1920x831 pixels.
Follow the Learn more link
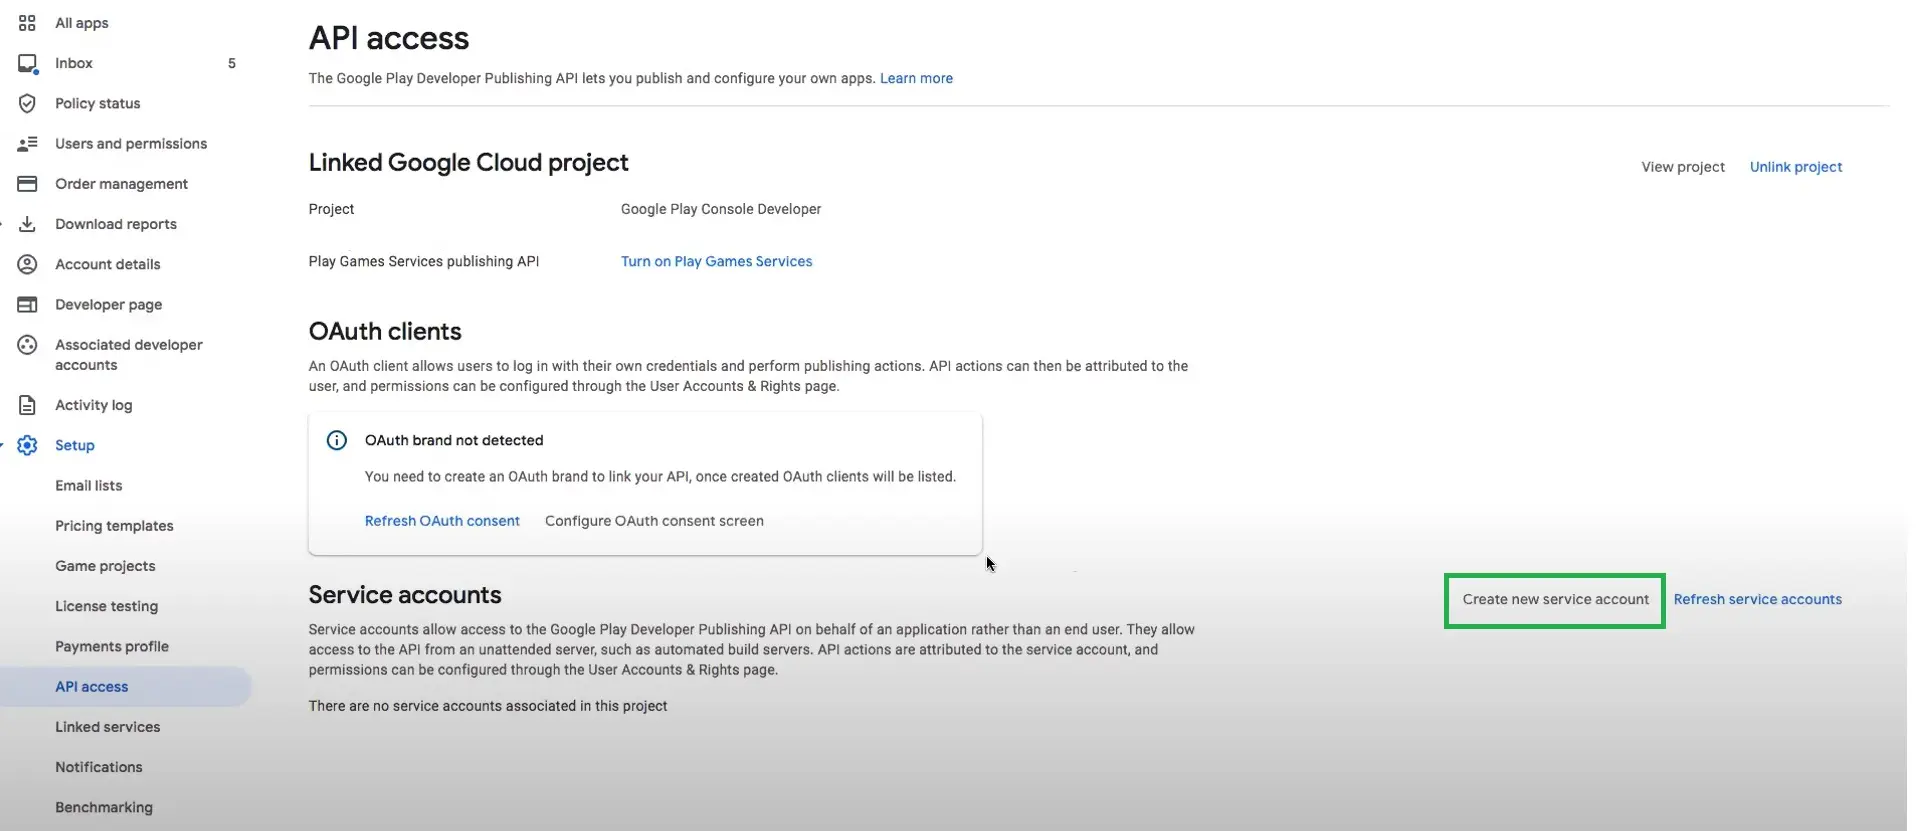[916, 78]
